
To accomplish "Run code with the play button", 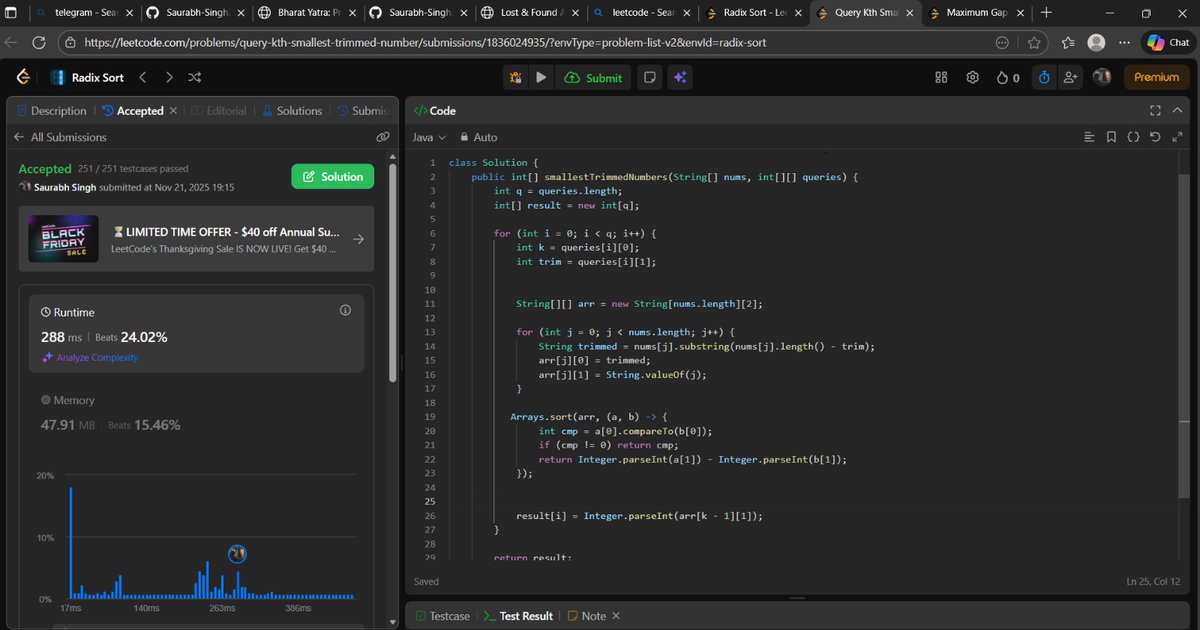I will (x=541, y=77).
